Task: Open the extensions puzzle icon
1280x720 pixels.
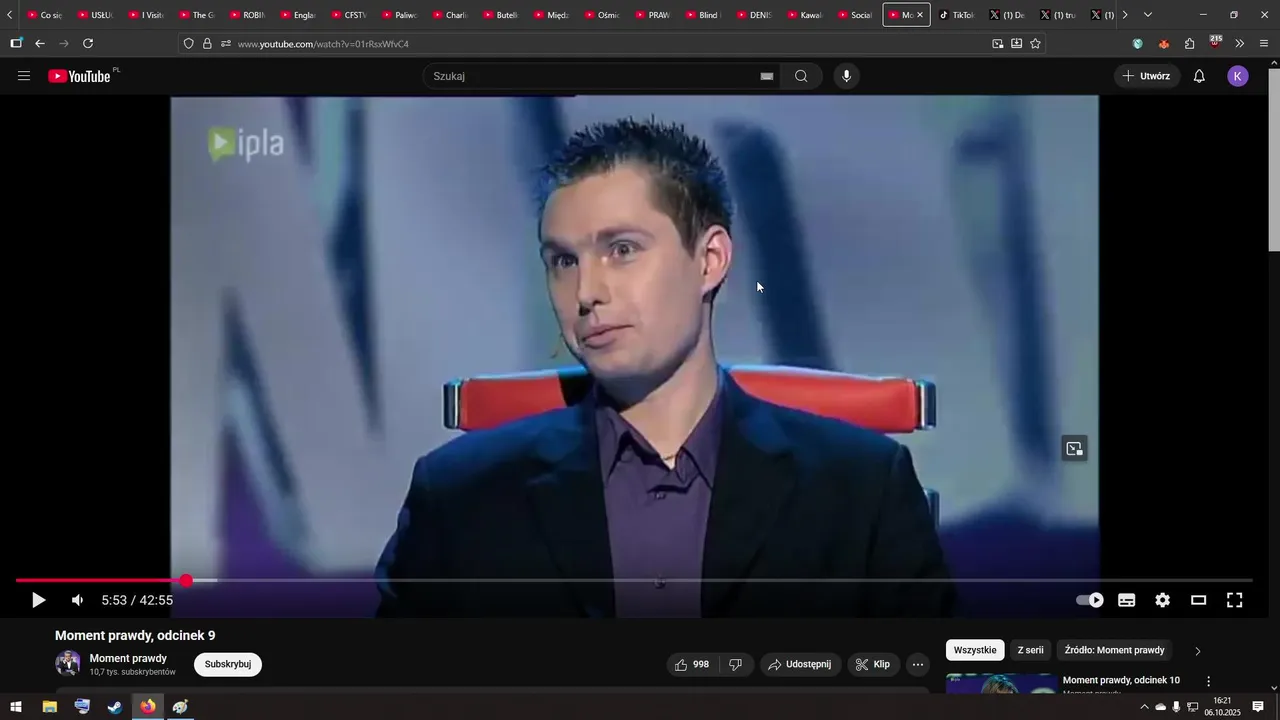Action: pyautogui.click(x=1189, y=43)
